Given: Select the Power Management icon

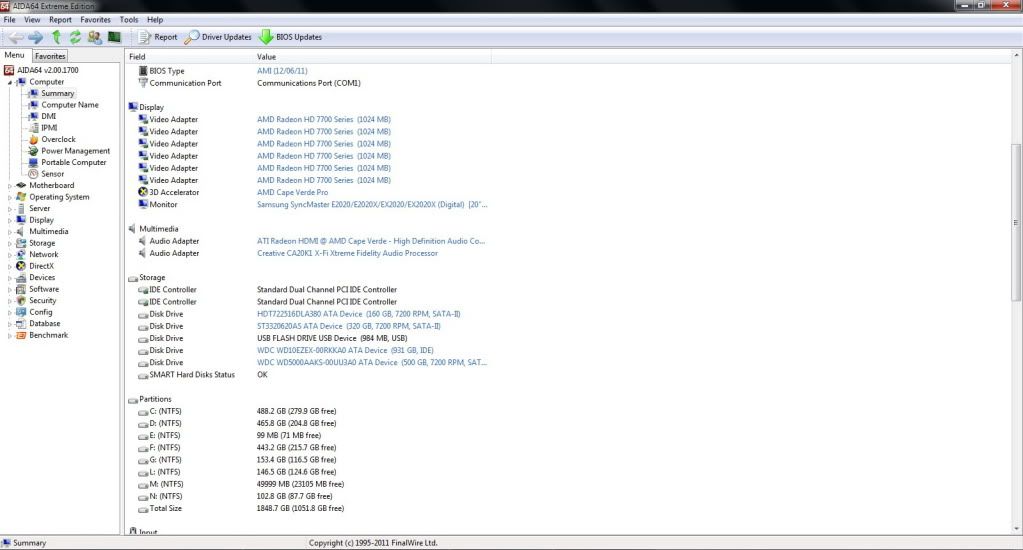Looking at the screenshot, I should (33, 151).
